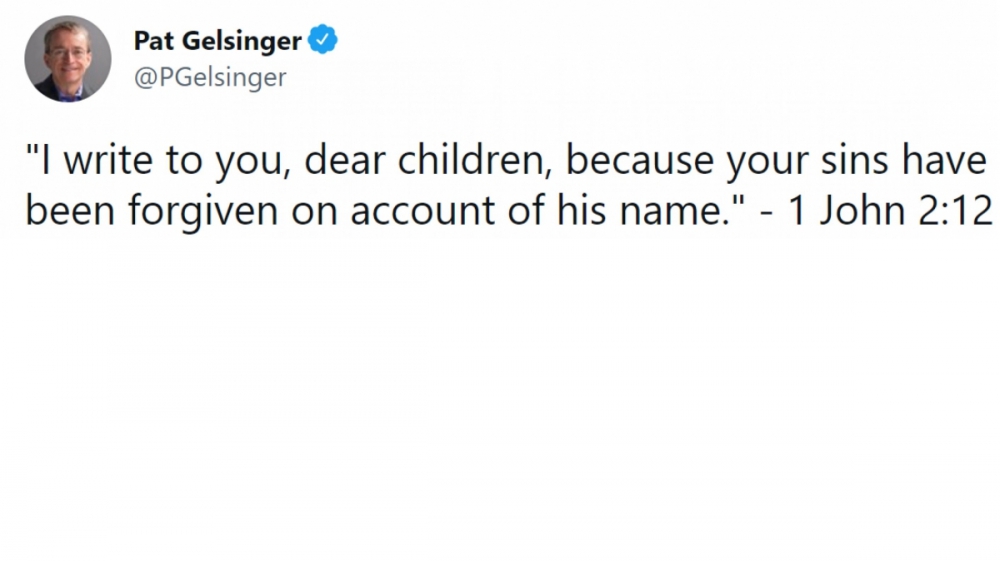Screen dimensions: 1000x561
Task: Click the word "account" in the tweet
Action: (x=422, y=211)
